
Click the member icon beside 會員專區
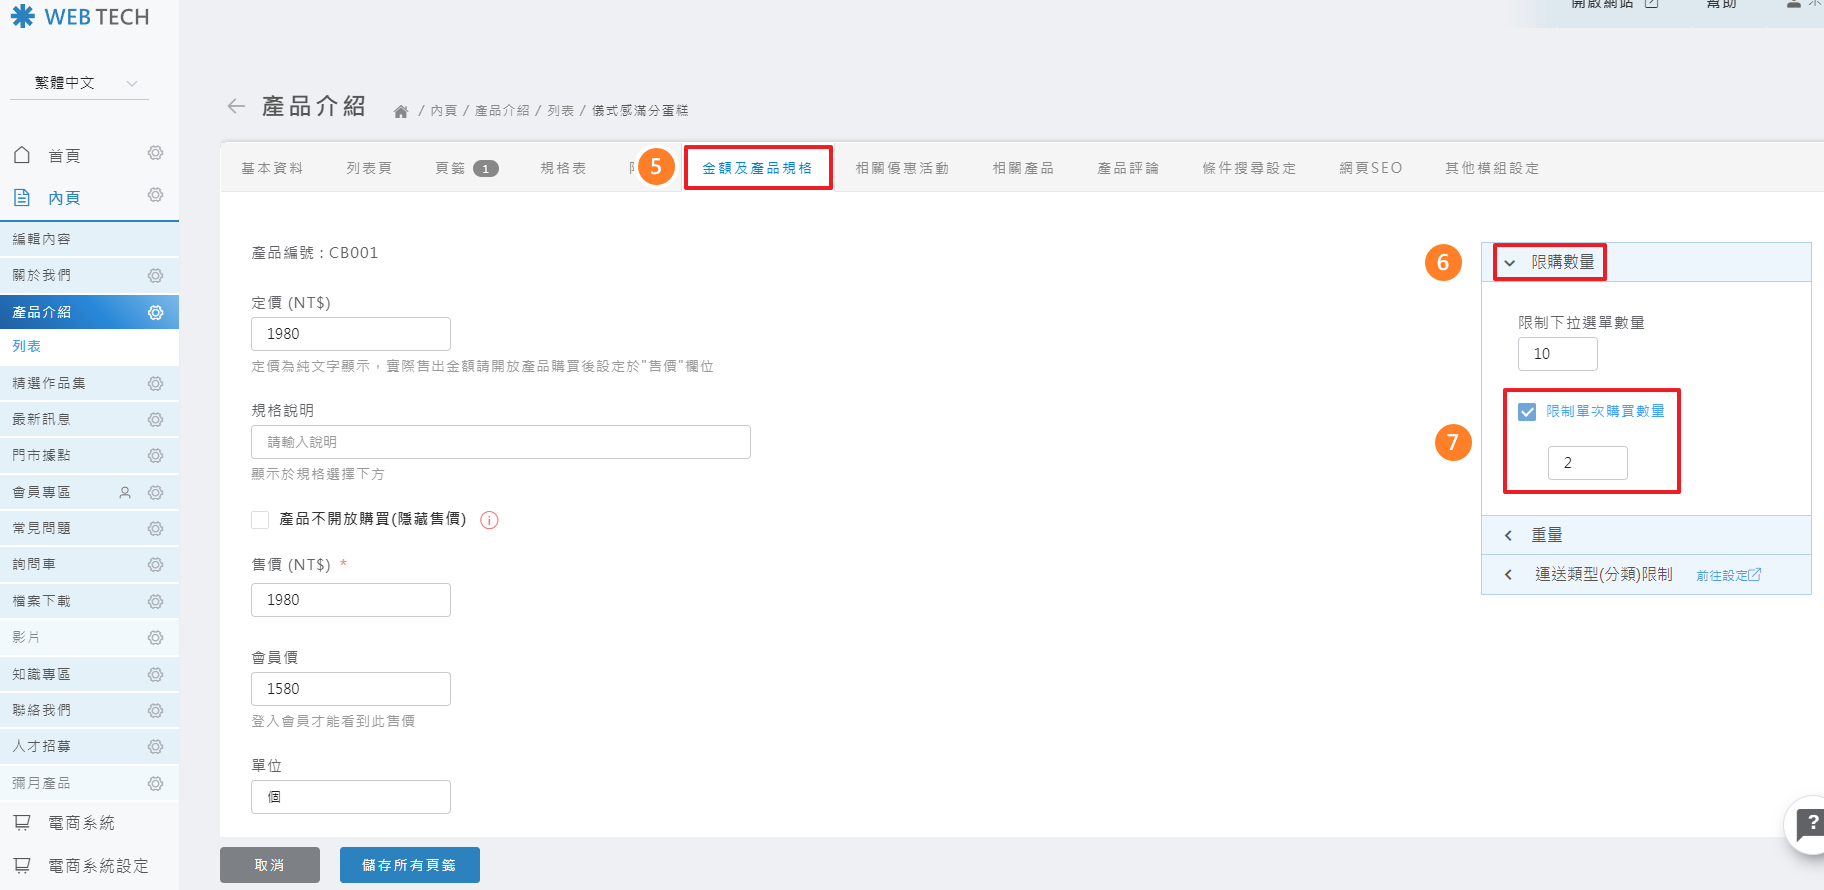tap(125, 492)
